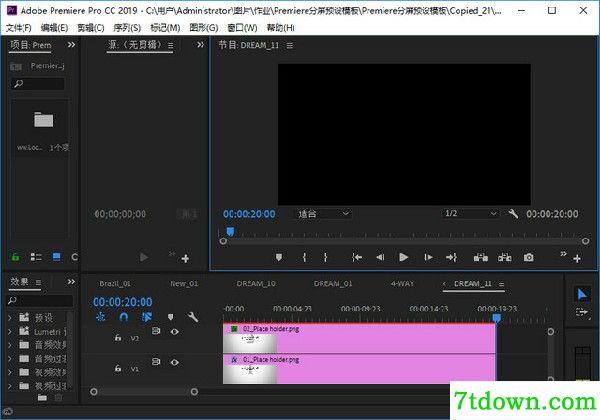The height and width of the screenshot is (420, 600).
Task: Open the 序列(S) menu
Action: click(x=127, y=28)
